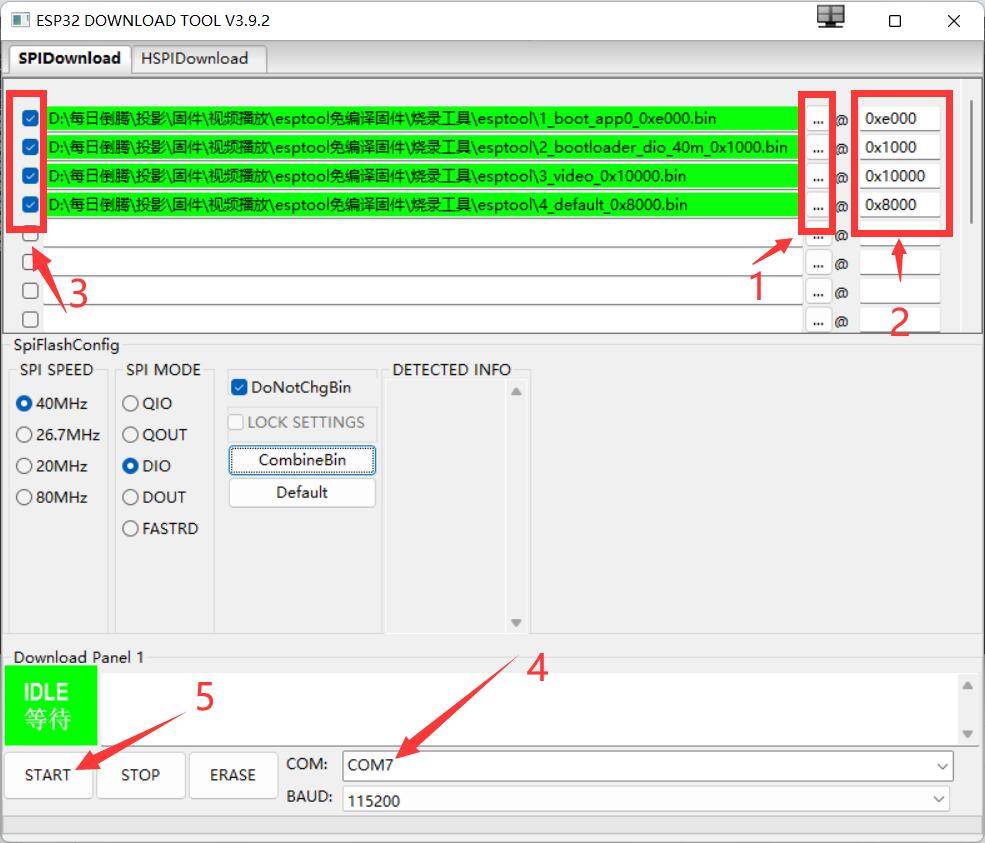Click Detected Info scroll down arrow

pos(516,623)
